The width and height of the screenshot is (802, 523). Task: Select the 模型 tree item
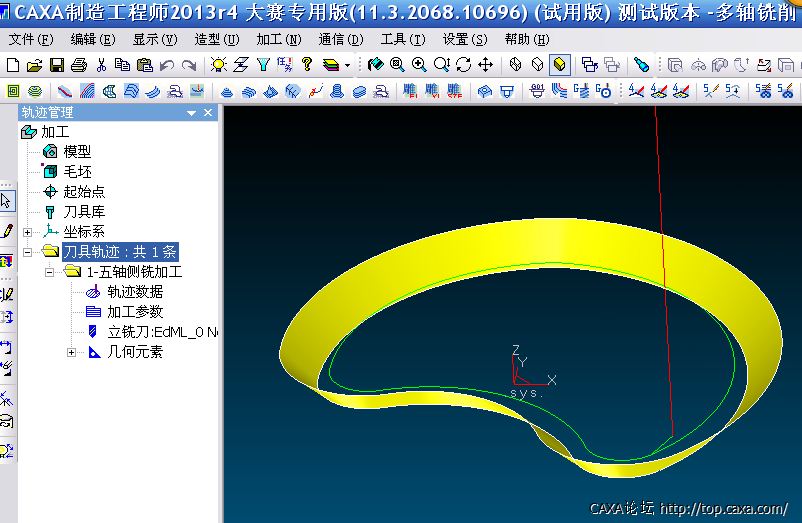pos(67,151)
